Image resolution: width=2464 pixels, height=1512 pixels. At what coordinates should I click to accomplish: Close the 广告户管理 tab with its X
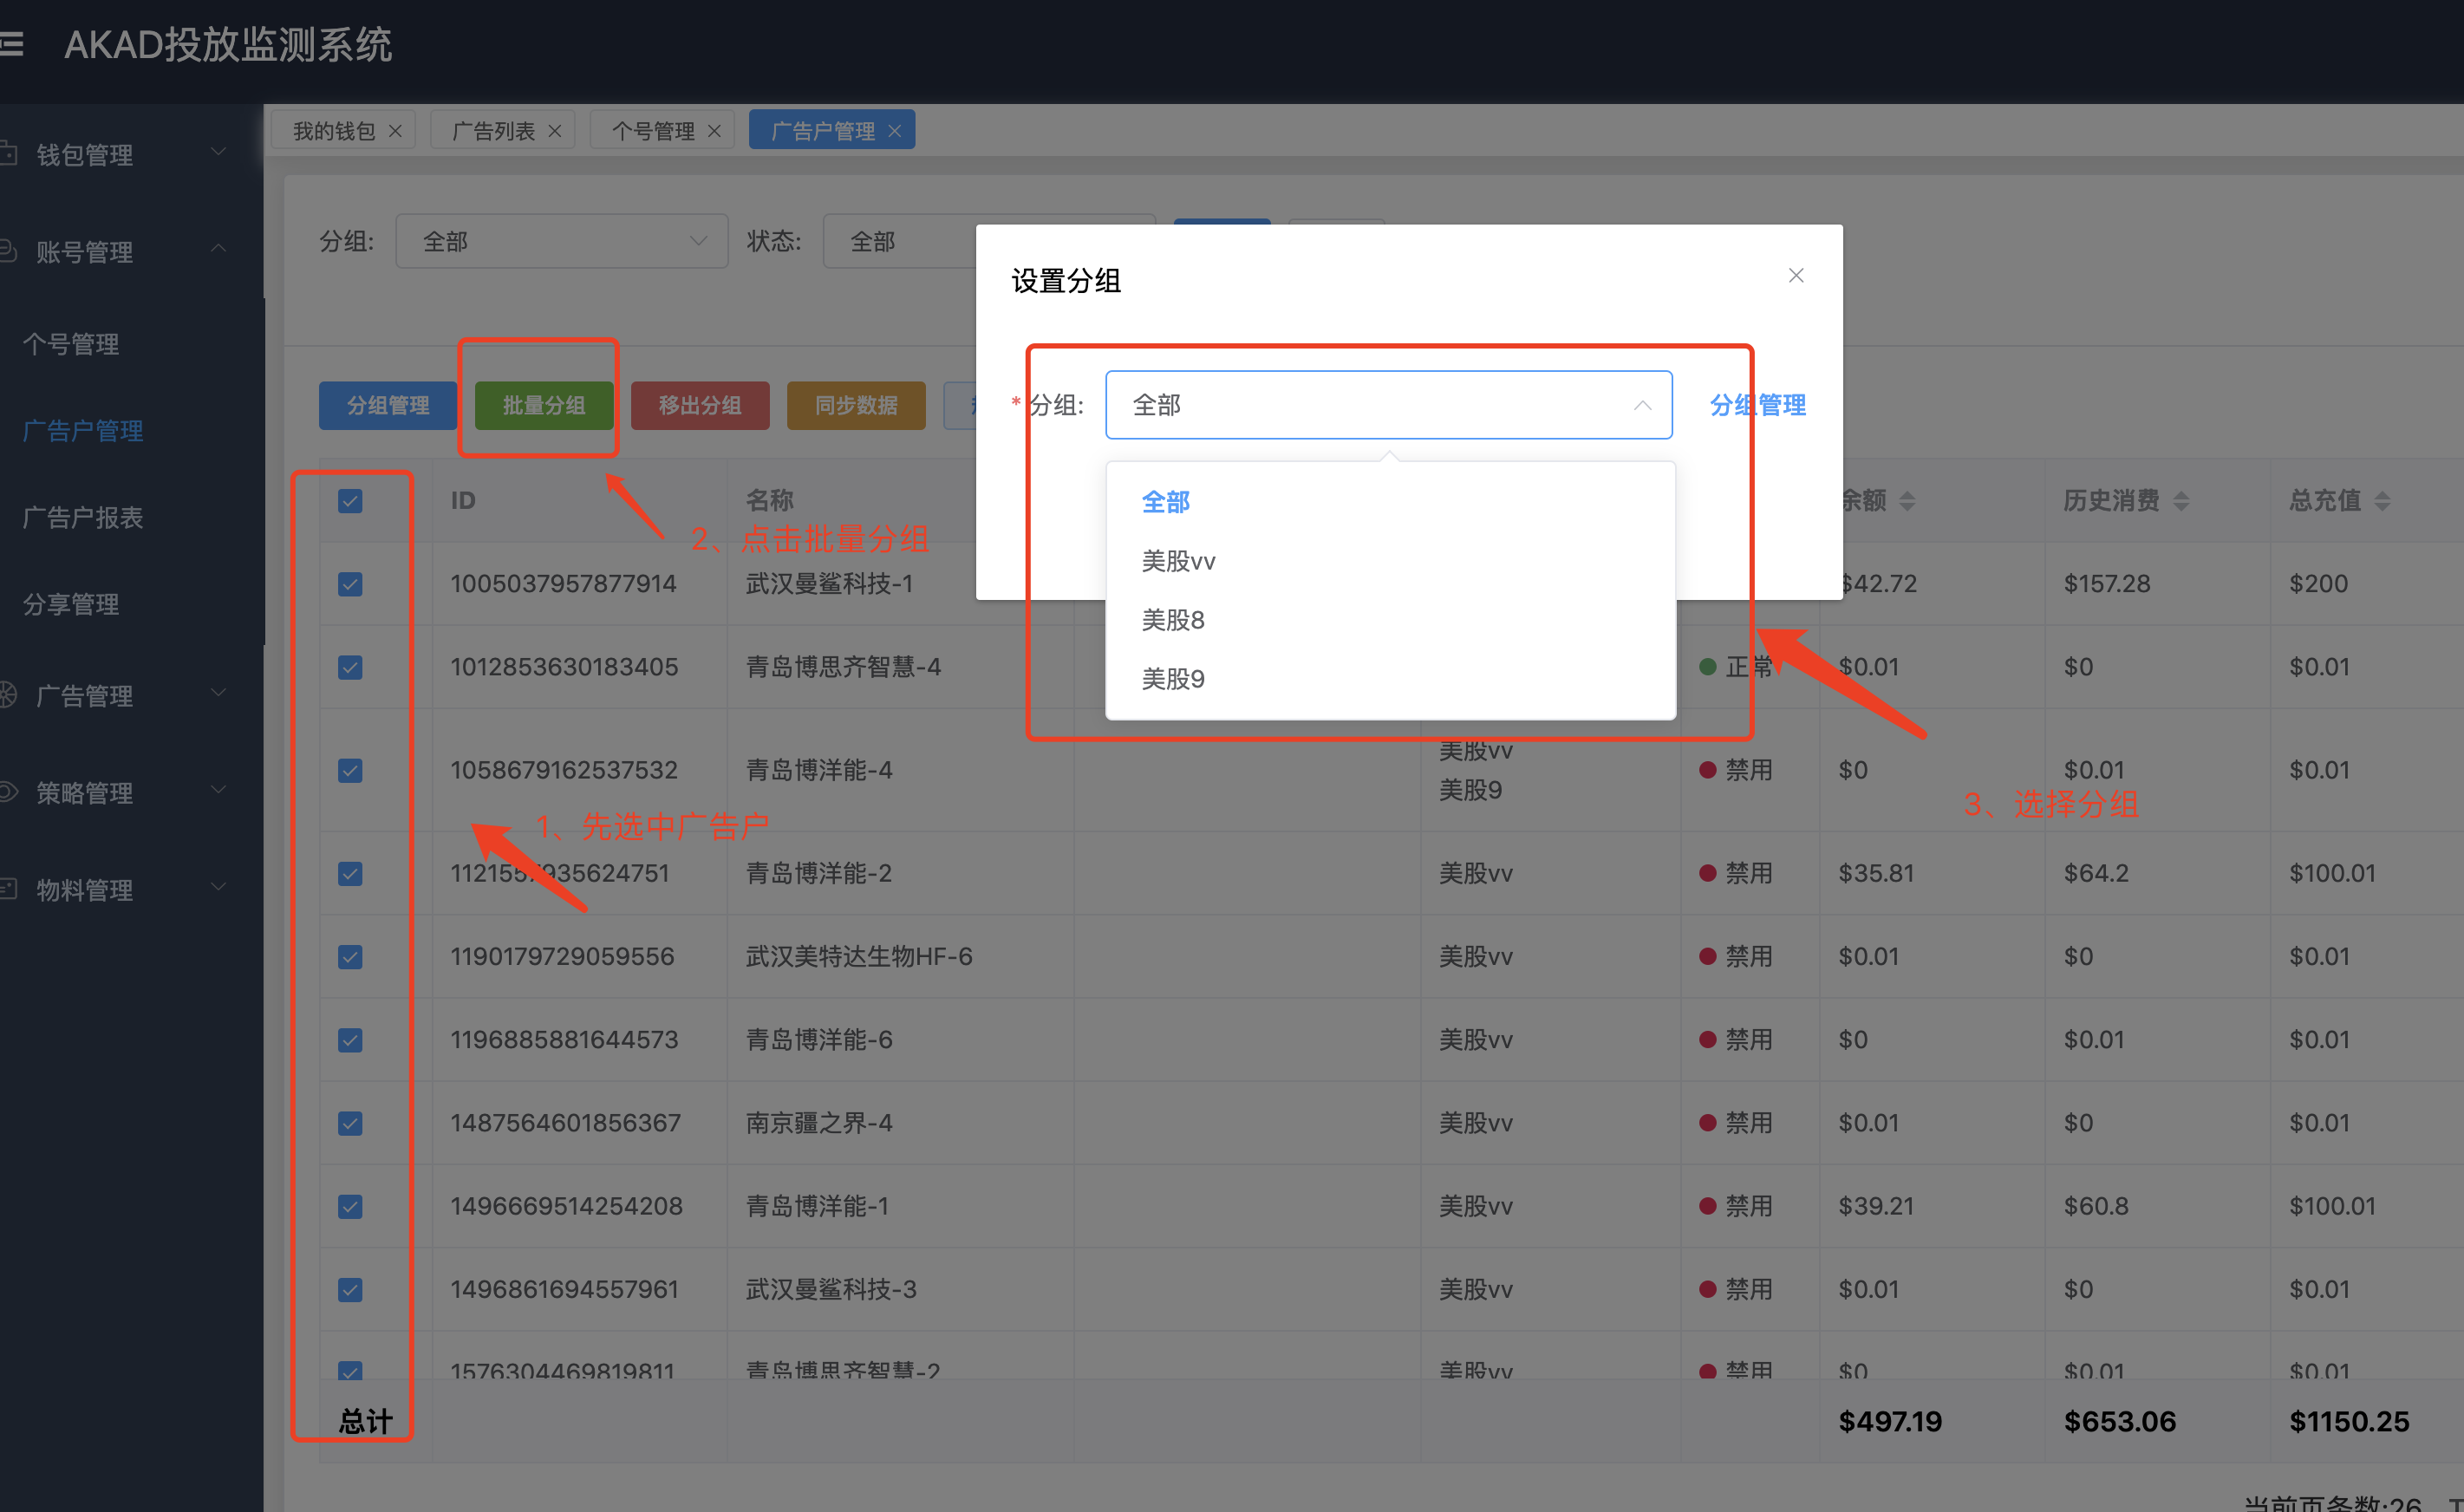click(x=894, y=131)
